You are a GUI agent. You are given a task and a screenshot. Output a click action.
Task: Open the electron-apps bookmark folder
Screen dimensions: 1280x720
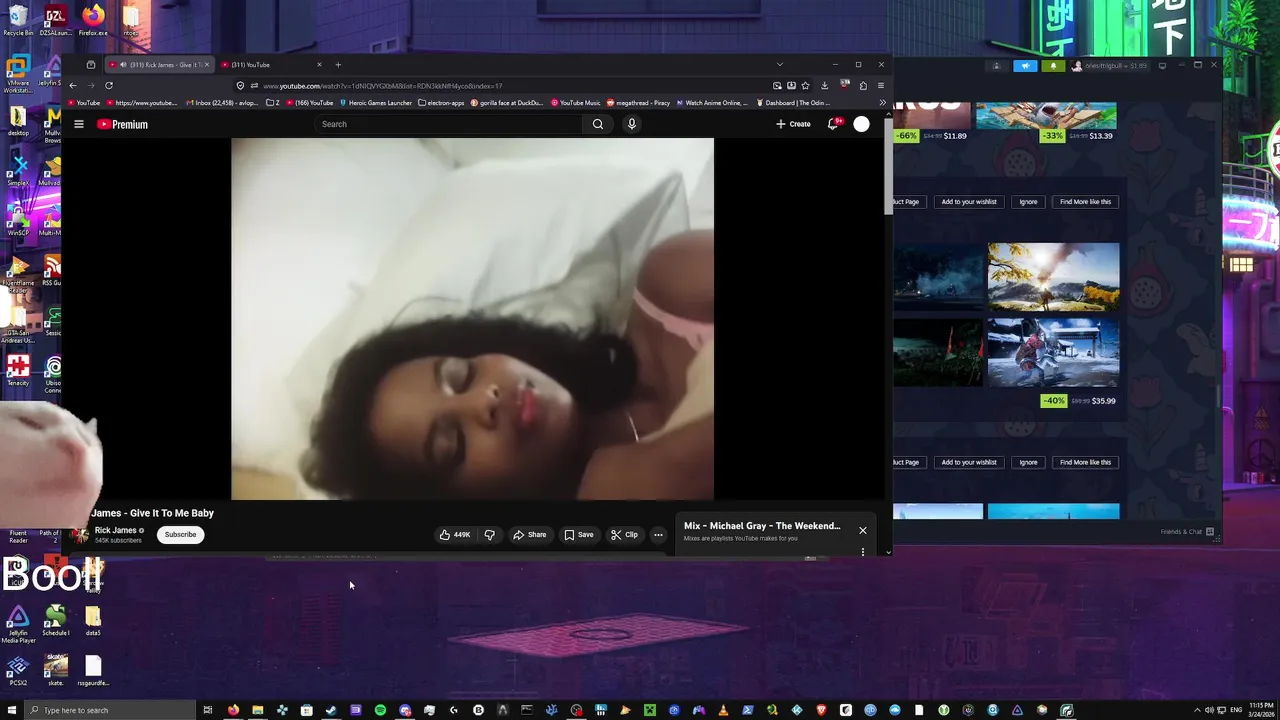click(x=441, y=102)
